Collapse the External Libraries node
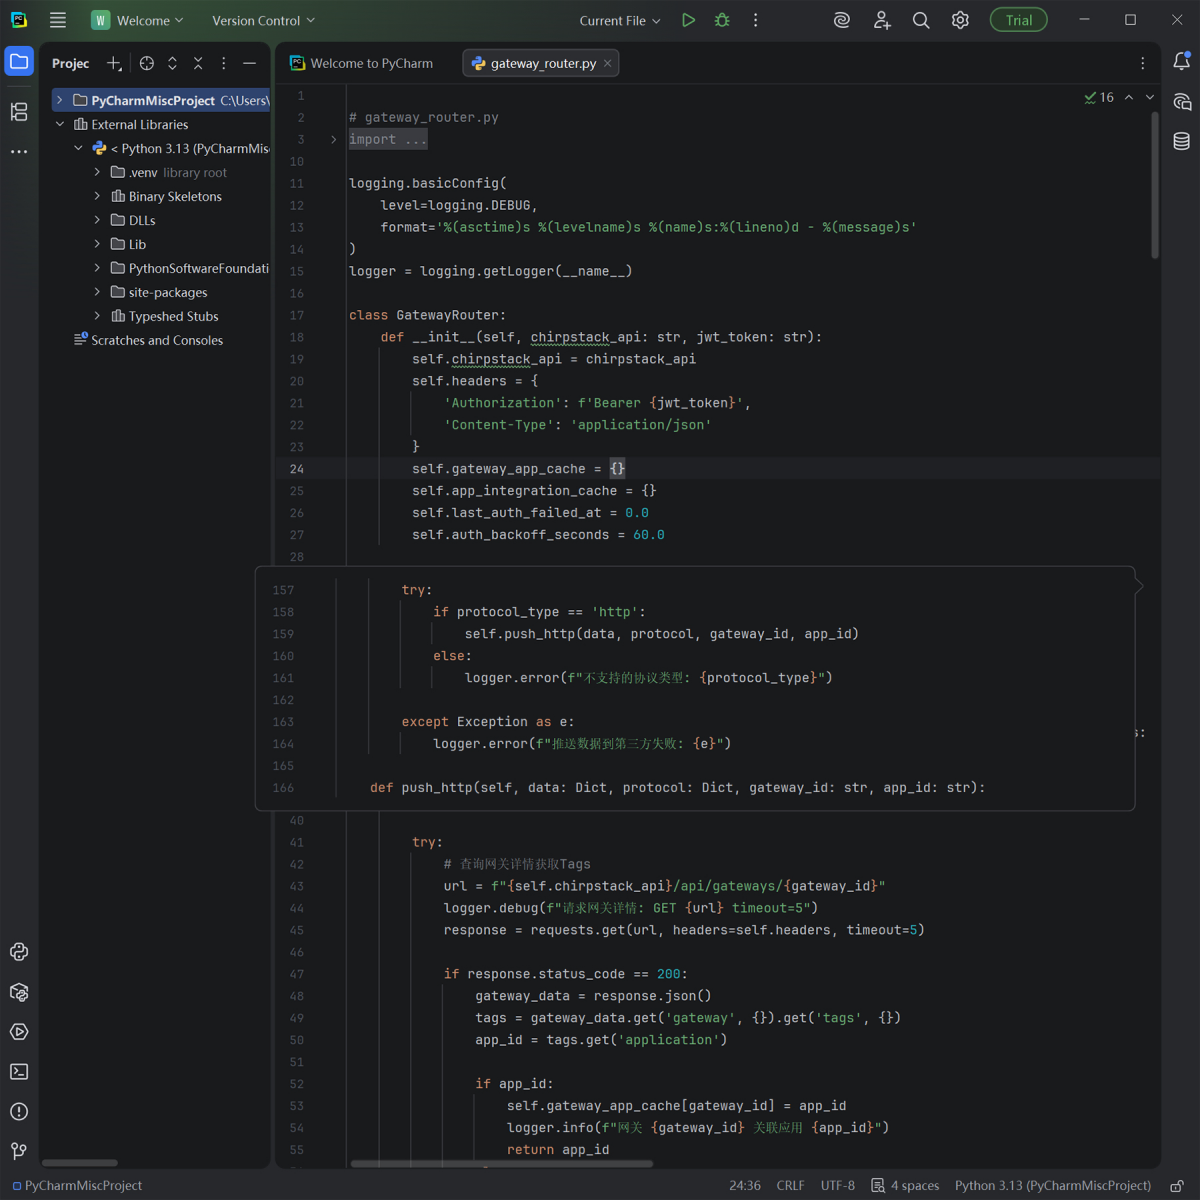 (60, 124)
